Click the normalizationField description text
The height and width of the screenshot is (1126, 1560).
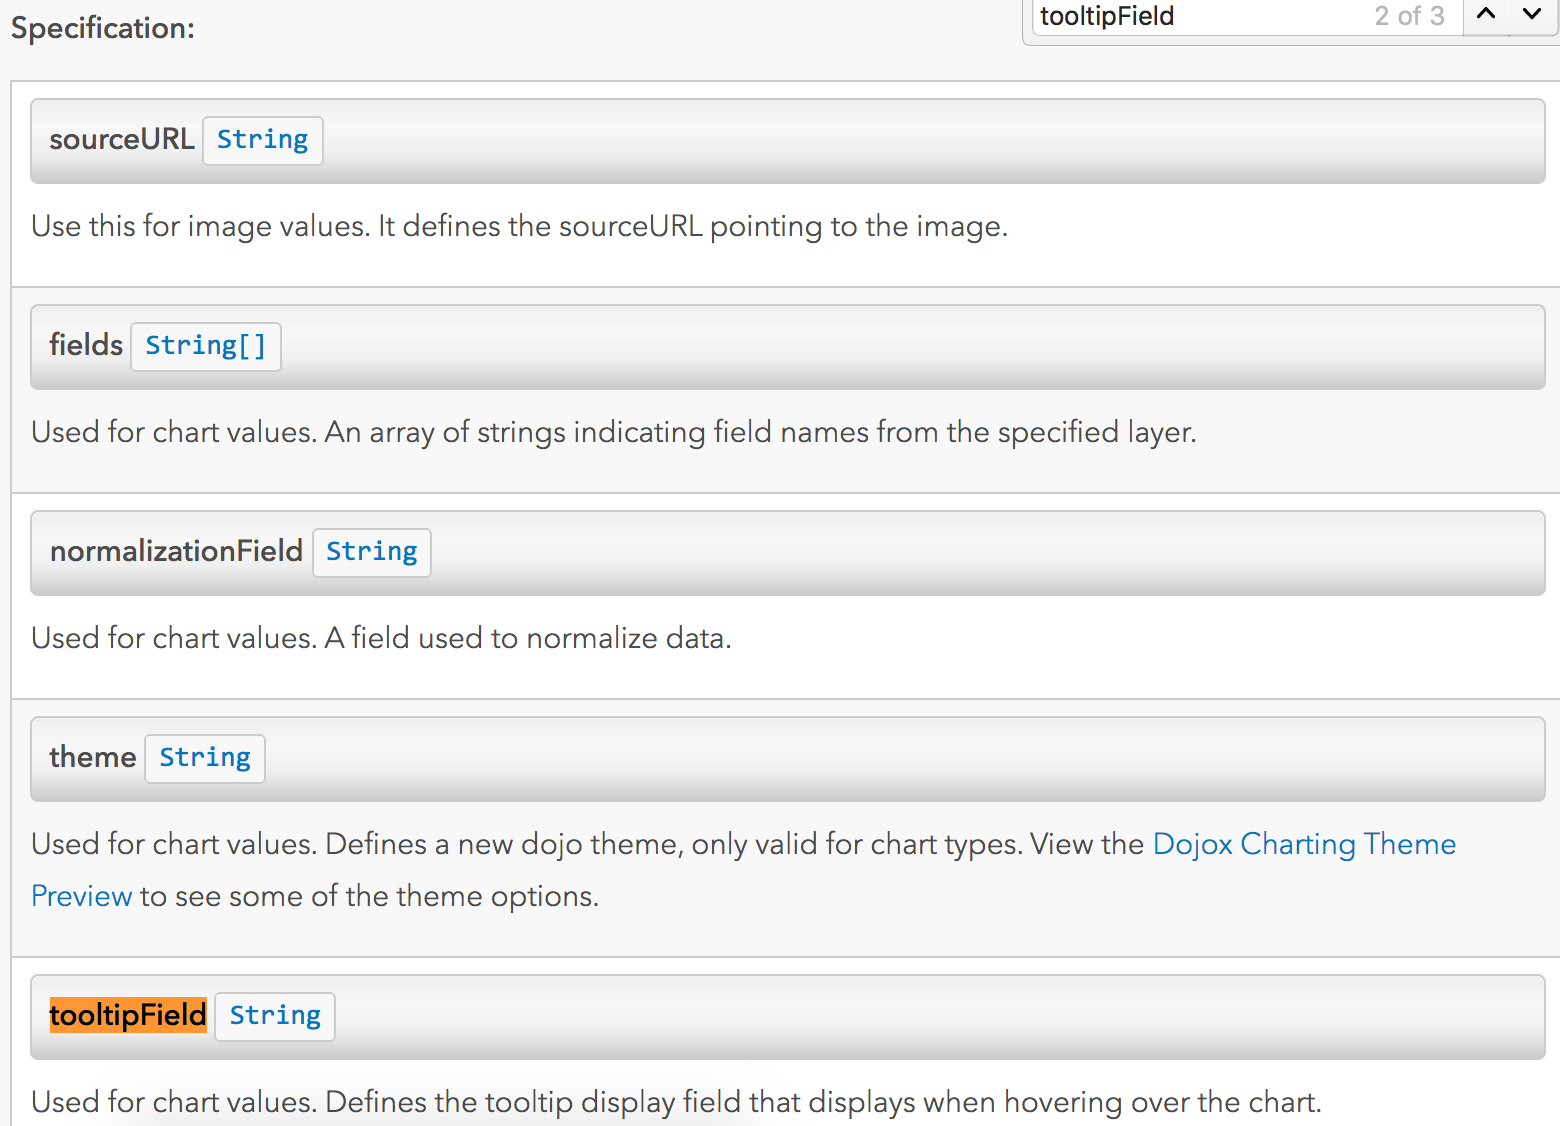click(x=381, y=638)
